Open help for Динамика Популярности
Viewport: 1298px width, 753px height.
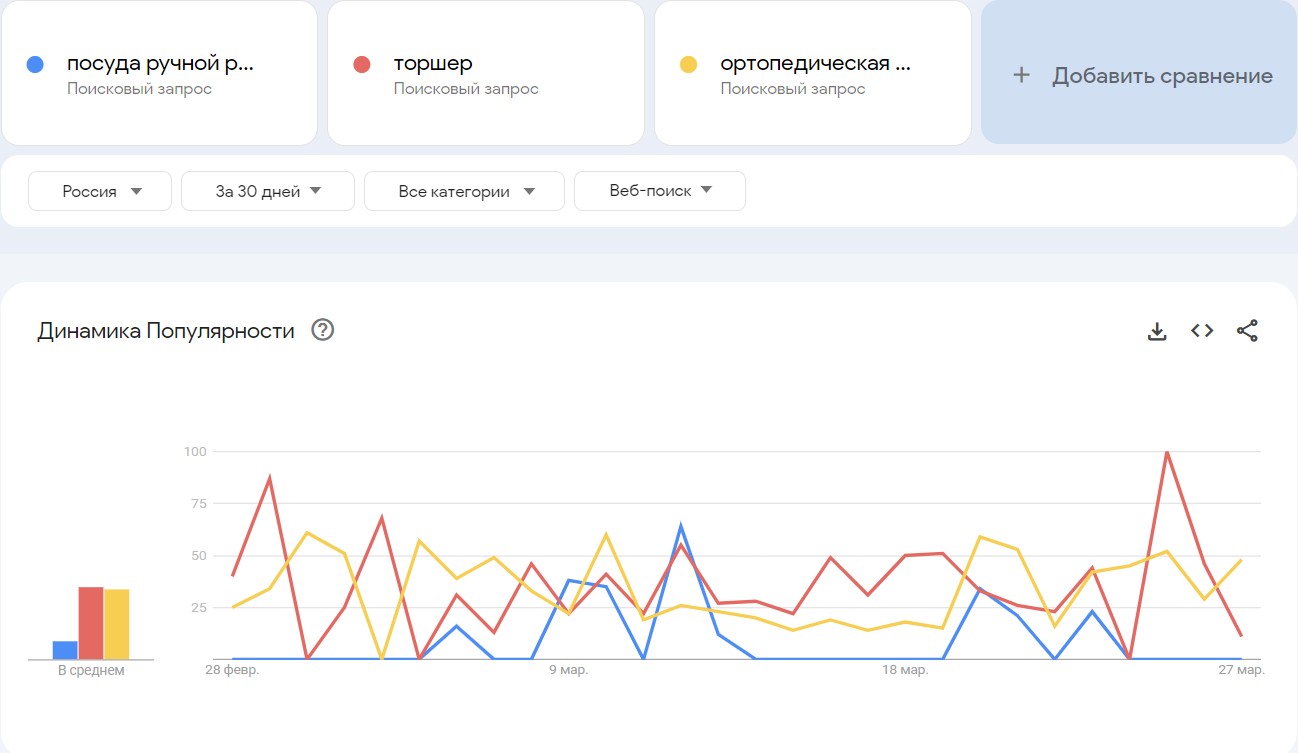(322, 330)
